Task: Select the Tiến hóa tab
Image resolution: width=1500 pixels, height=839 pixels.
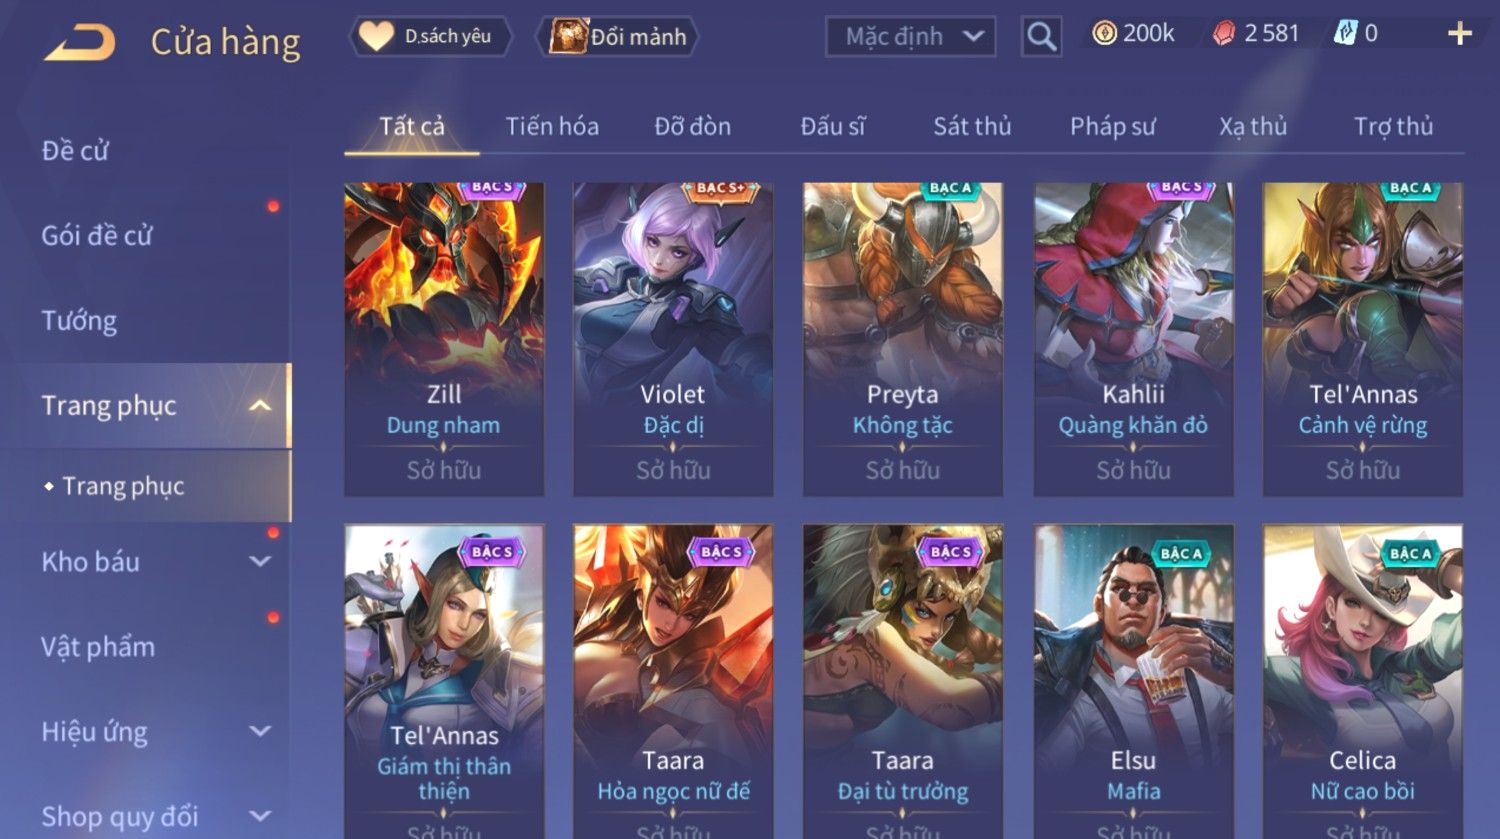Action: coord(552,126)
